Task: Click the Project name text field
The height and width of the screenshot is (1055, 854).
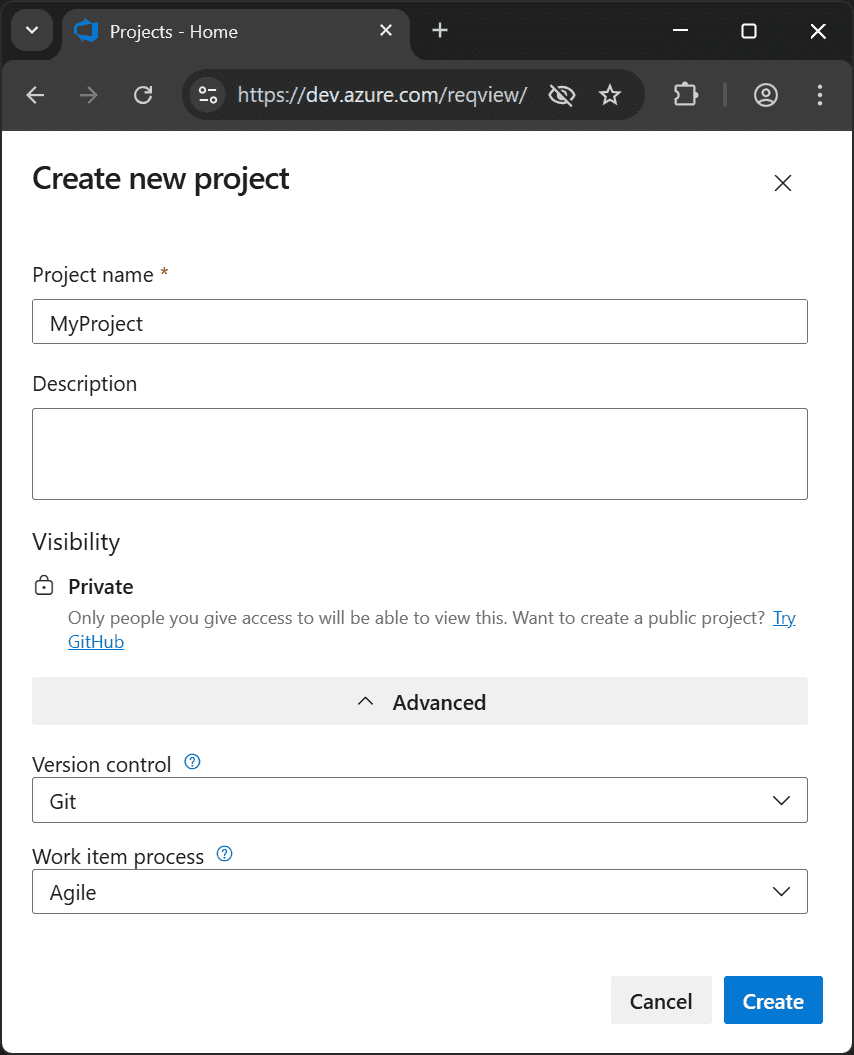Action: tap(420, 322)
